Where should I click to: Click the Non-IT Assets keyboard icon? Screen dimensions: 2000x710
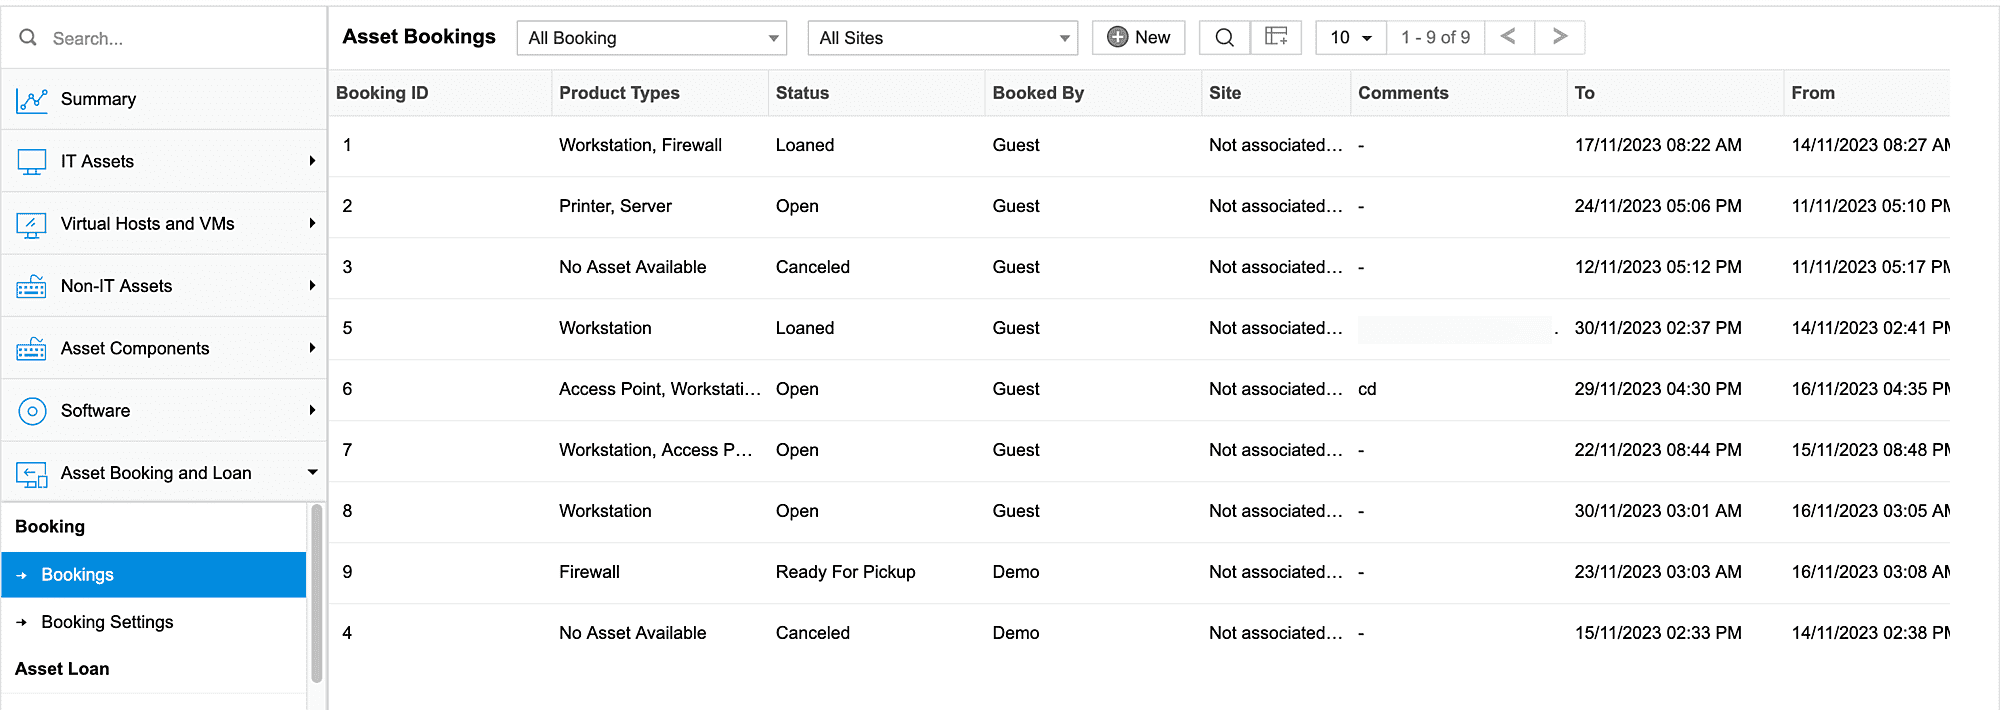coord(32,287)
